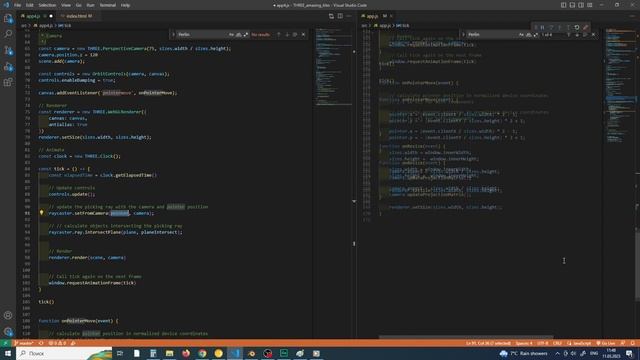This screenshot has height=360, width=640.
Task: Open the Help menu
Action: [125, 5]
